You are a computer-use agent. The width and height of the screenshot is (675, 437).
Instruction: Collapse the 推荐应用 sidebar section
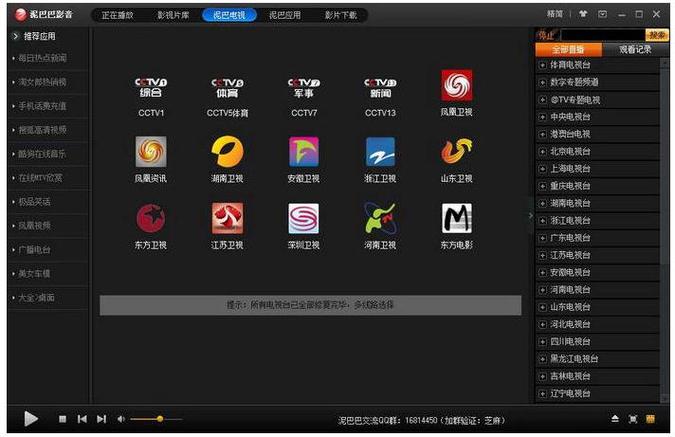coord(16,36)
